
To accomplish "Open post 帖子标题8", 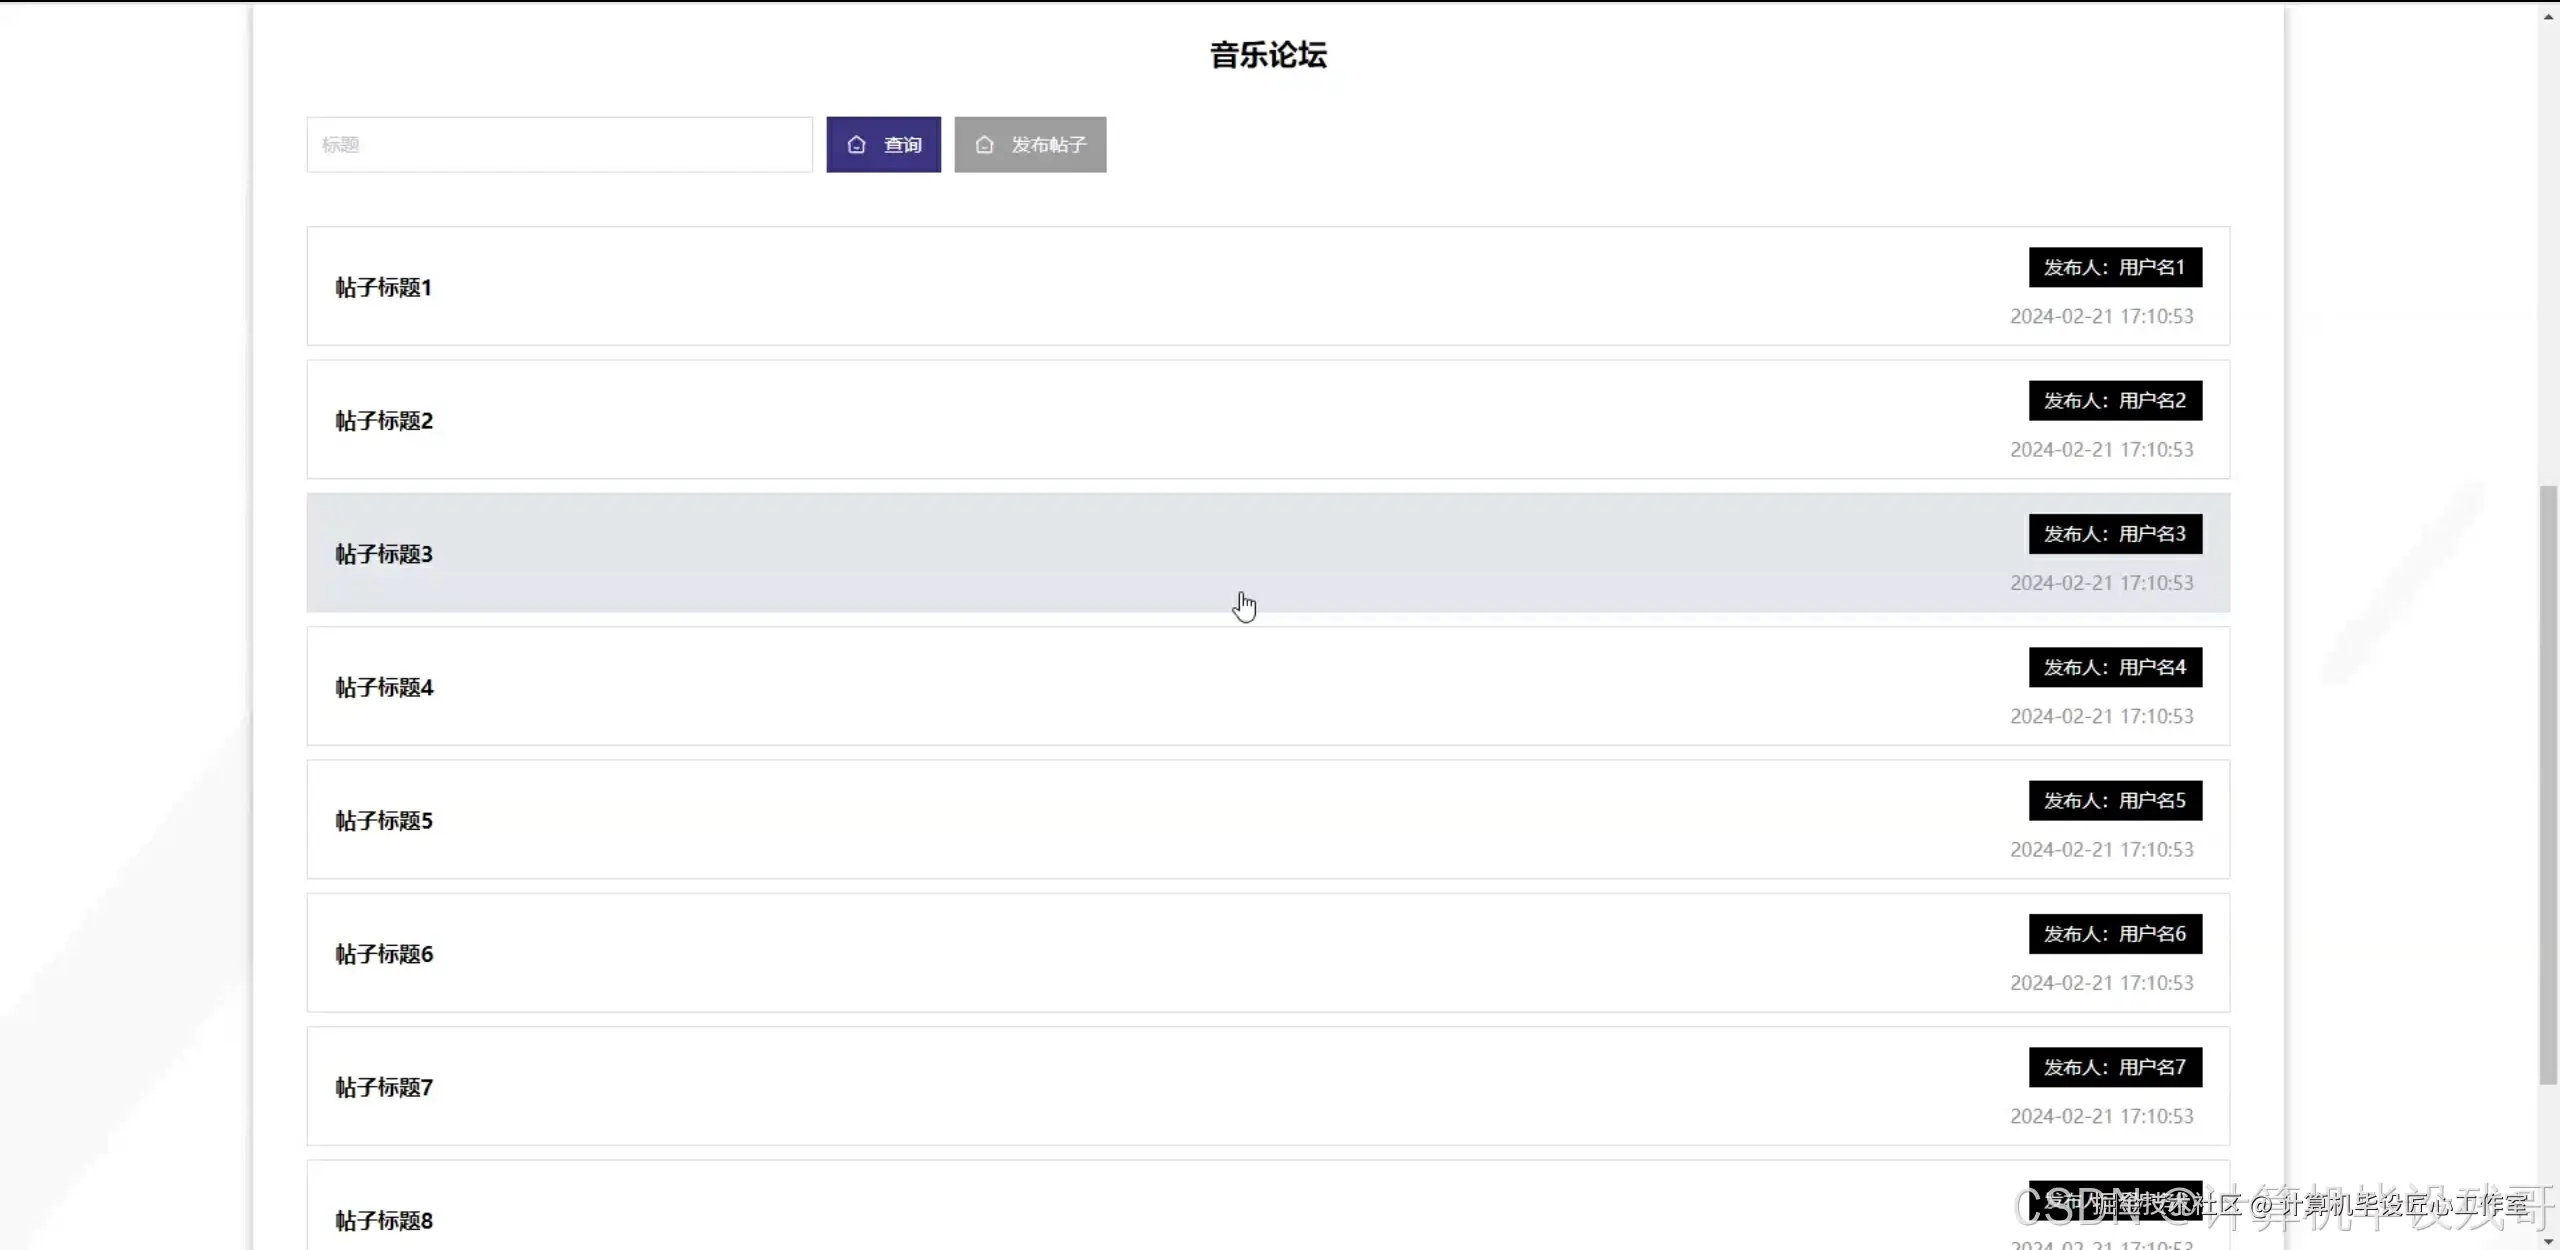I will pyautogui.click(x=384, y=1221).
